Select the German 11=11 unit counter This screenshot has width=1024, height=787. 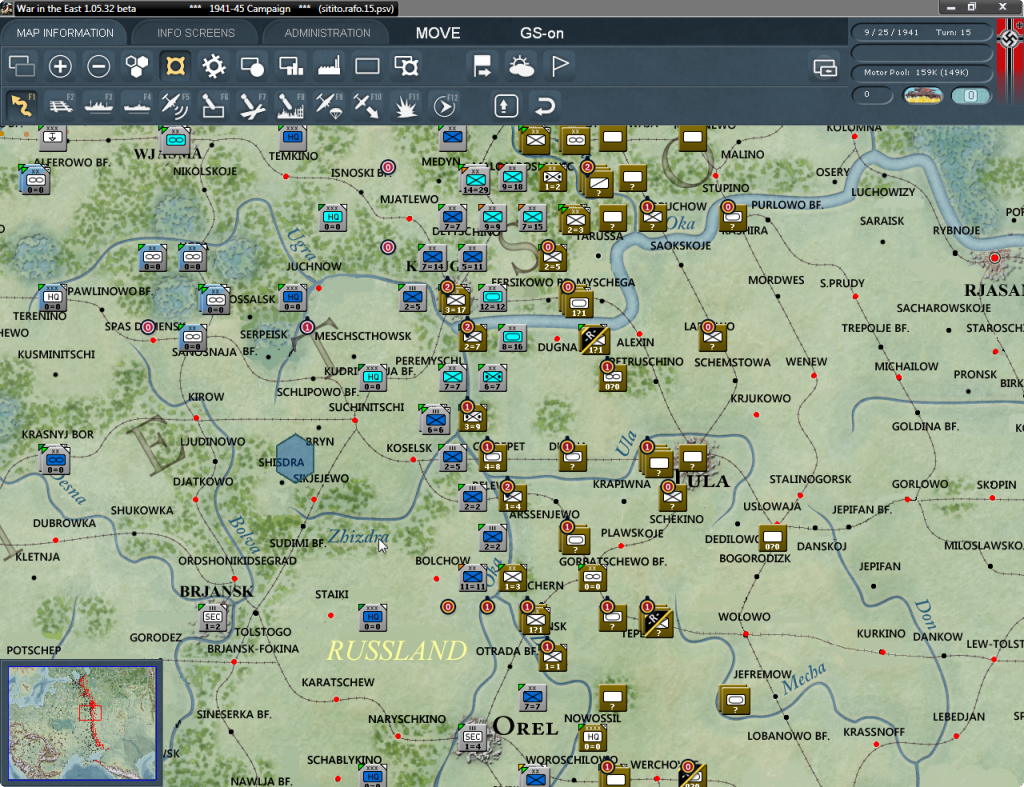tap(473, 578)
